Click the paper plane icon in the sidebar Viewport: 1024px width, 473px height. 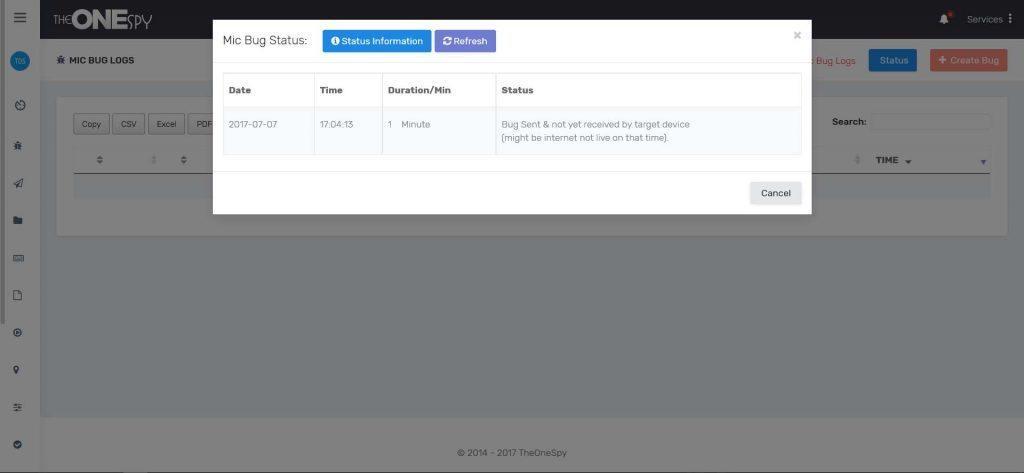point(18,183)
